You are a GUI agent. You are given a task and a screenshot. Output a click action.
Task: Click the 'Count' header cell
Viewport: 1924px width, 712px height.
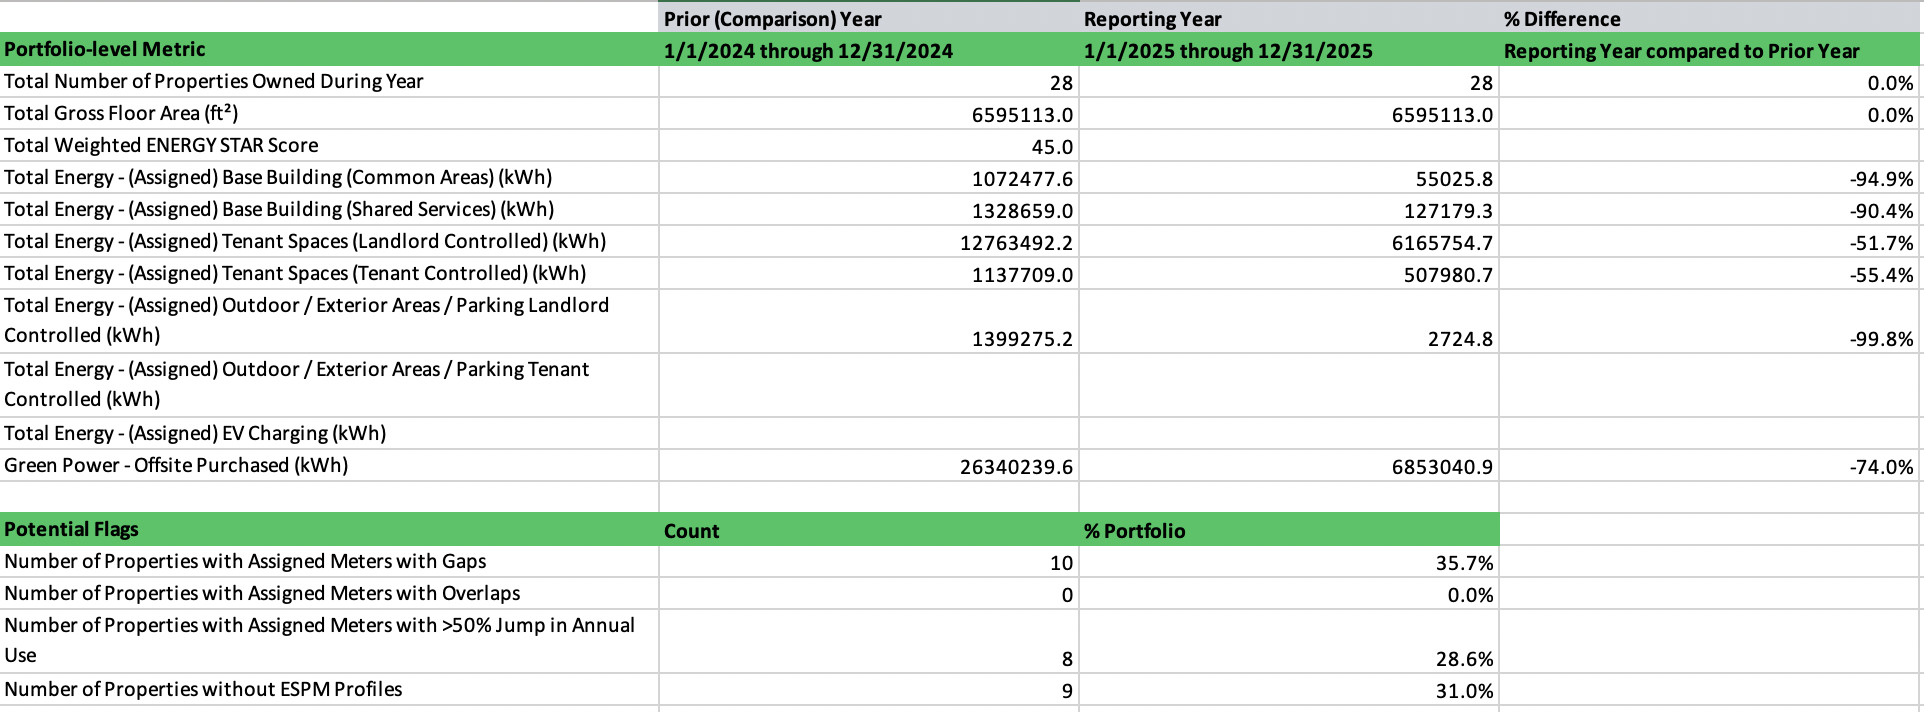click(x=869, y=530)
